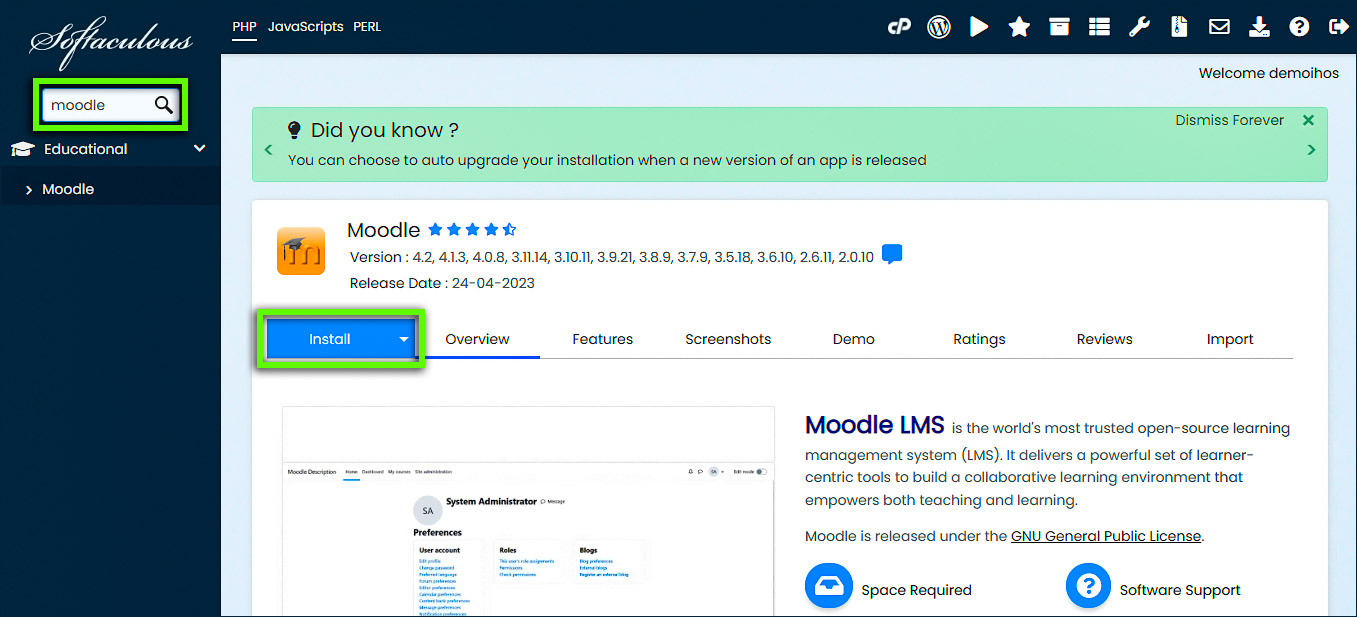Open the WordPress Manager icon

(938, 26)
